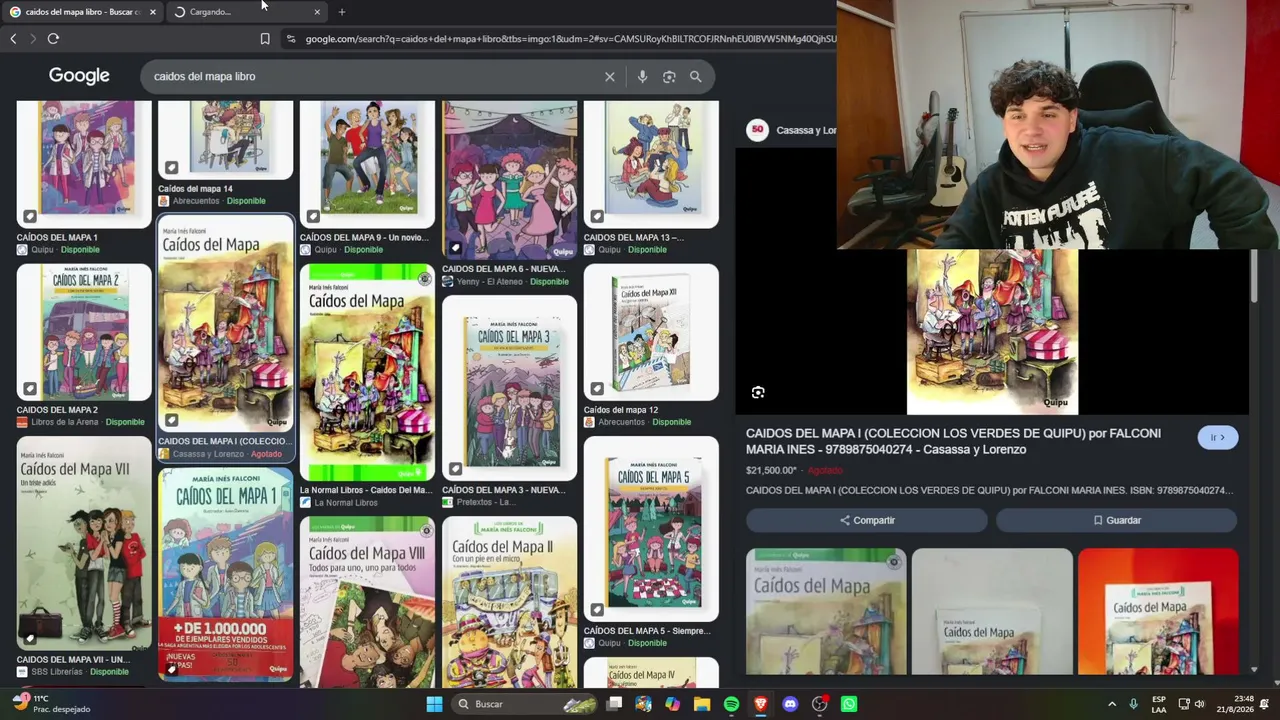Open the 'Caídos del Mapa VIII' cover result
Image resolution: width=1280 pixels, height=720 pixels.
[368, 601]
